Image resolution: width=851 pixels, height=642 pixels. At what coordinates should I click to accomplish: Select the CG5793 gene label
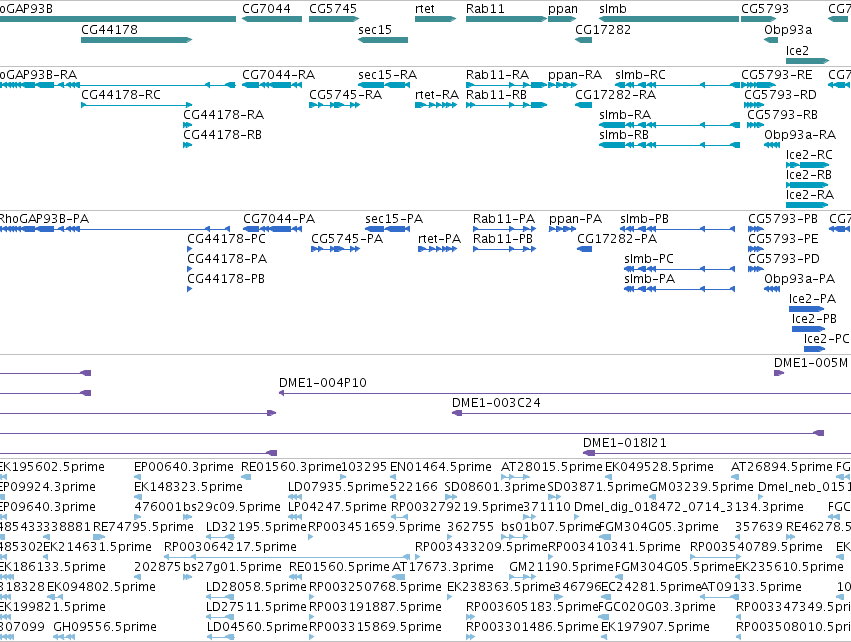point(765,9)
